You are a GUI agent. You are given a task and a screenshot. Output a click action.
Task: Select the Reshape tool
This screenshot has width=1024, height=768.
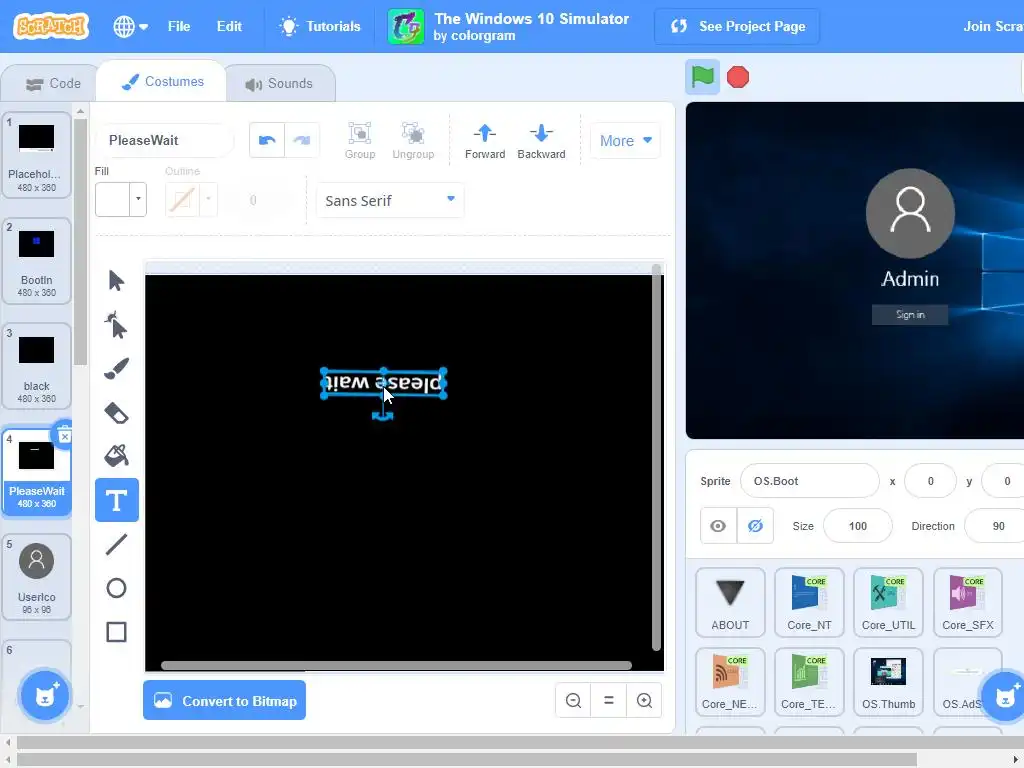[x=116, y=325]
